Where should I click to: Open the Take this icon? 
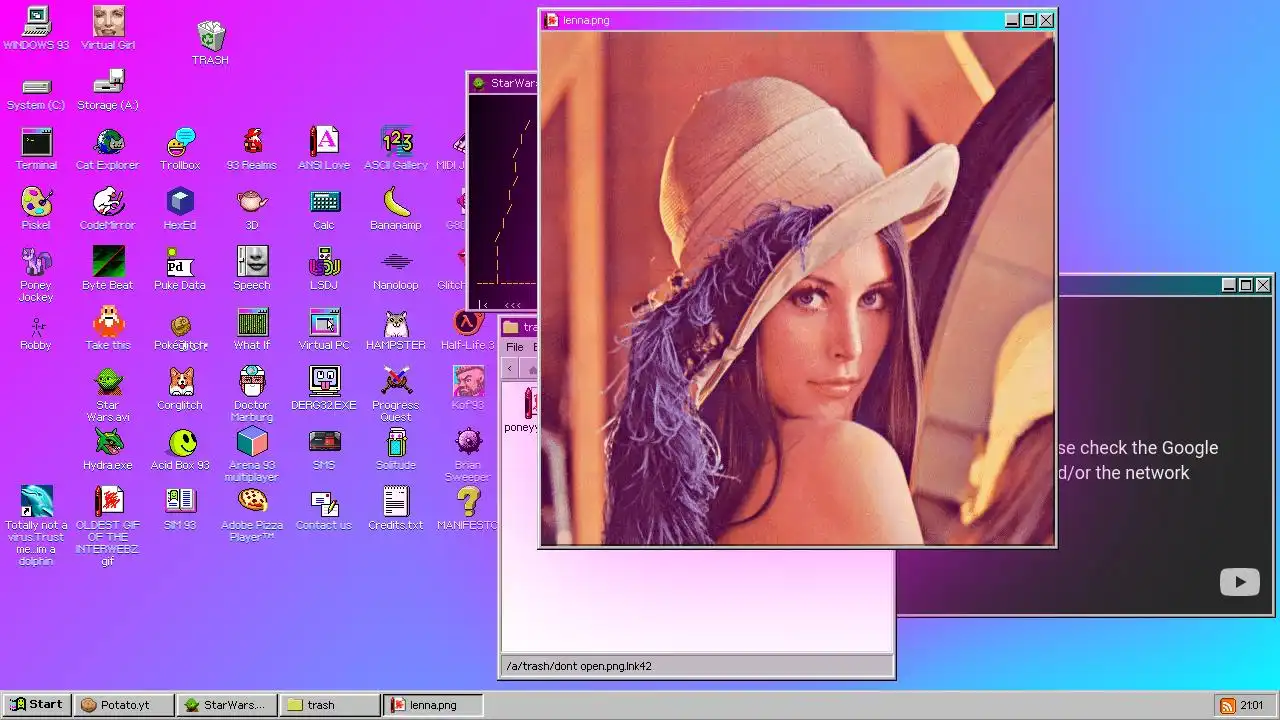(108, 328)
